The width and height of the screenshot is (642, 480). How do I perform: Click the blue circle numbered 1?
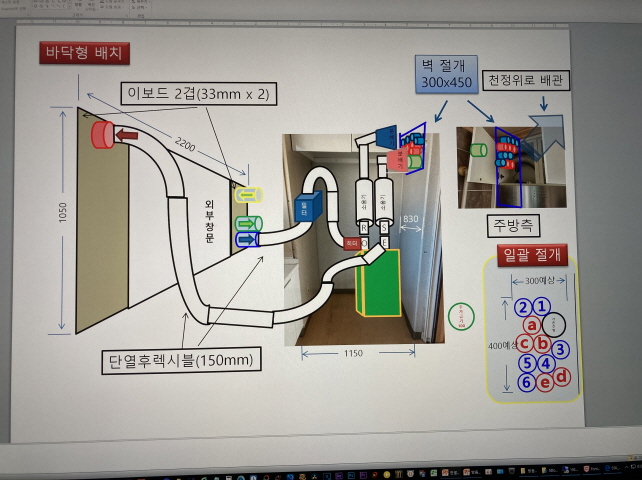pyautogui.click(x=542, y=307)
